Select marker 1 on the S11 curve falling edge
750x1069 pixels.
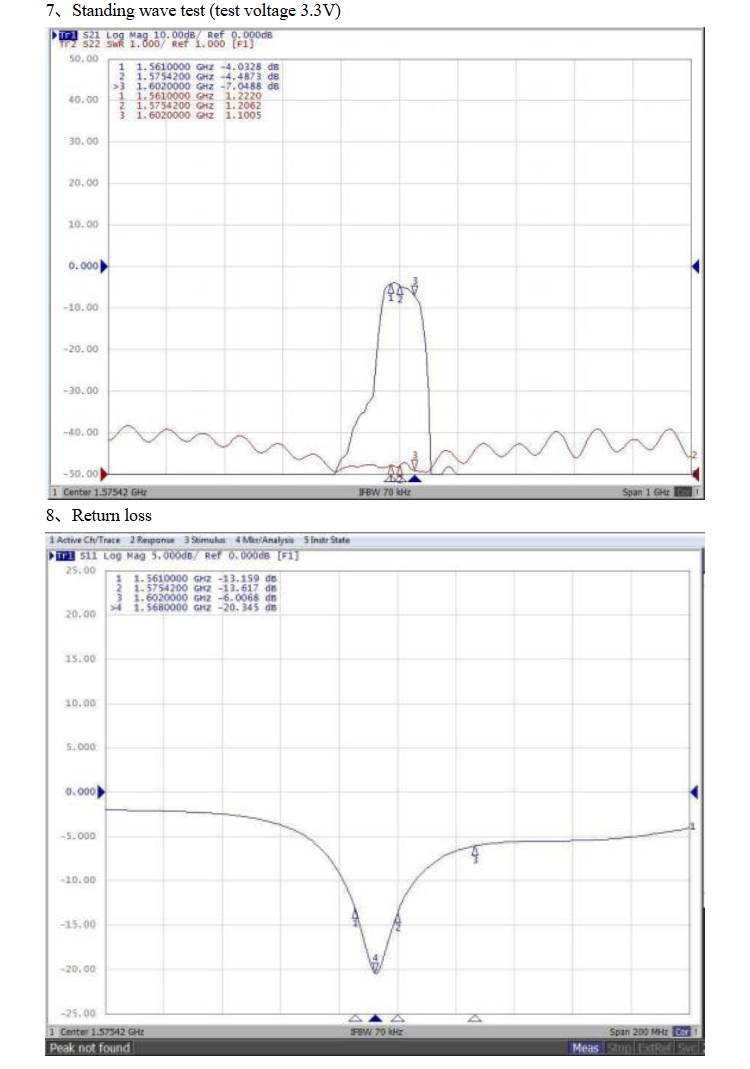[x=355, y=917]
